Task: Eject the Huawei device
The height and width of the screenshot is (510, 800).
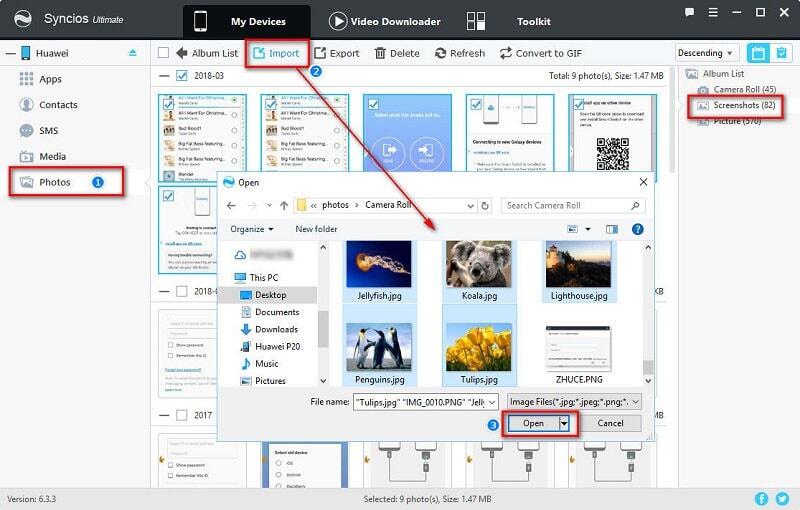Action: [133, 53]
